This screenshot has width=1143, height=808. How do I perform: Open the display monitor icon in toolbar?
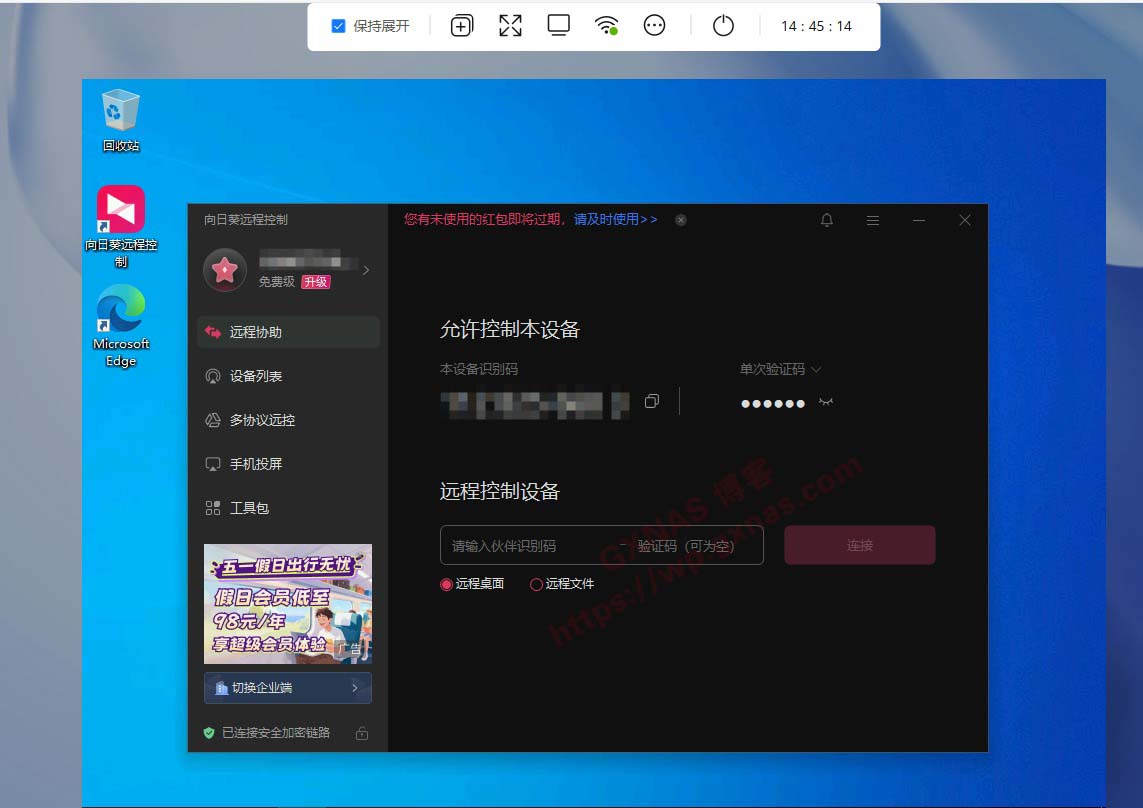coord(558,26)
